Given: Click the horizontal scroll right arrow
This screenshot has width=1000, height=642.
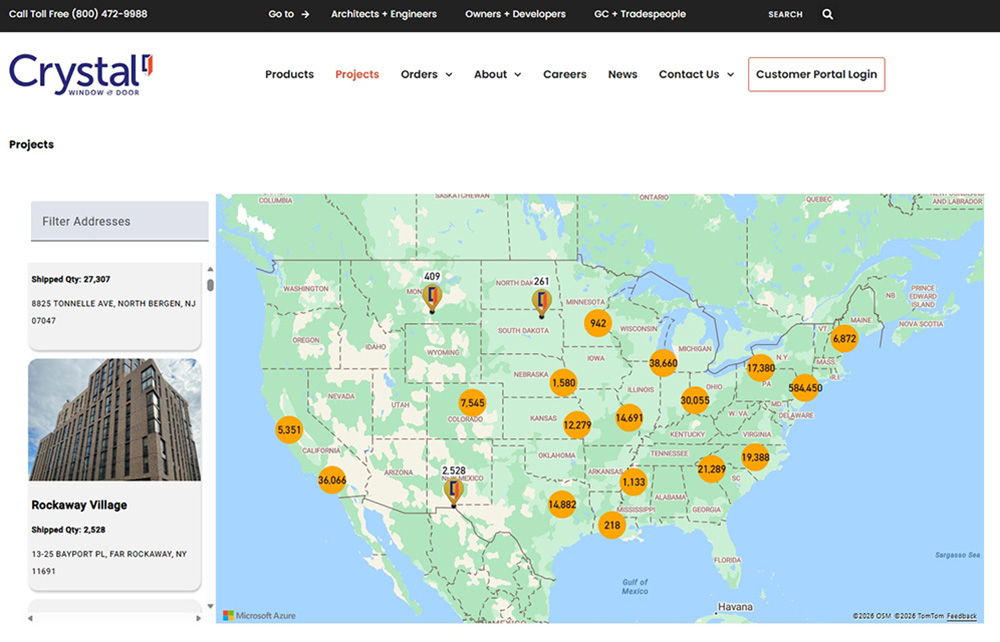Looking at the screenshot, I should coord(198,618).
